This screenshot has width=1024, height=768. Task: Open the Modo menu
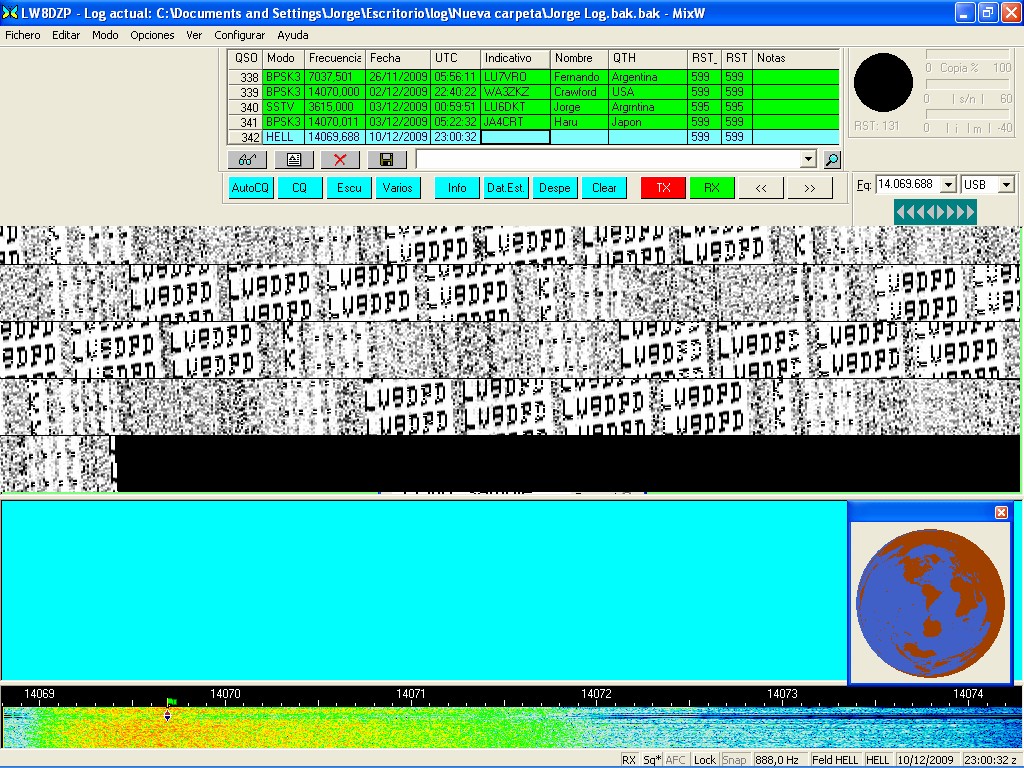pos(105,35)
